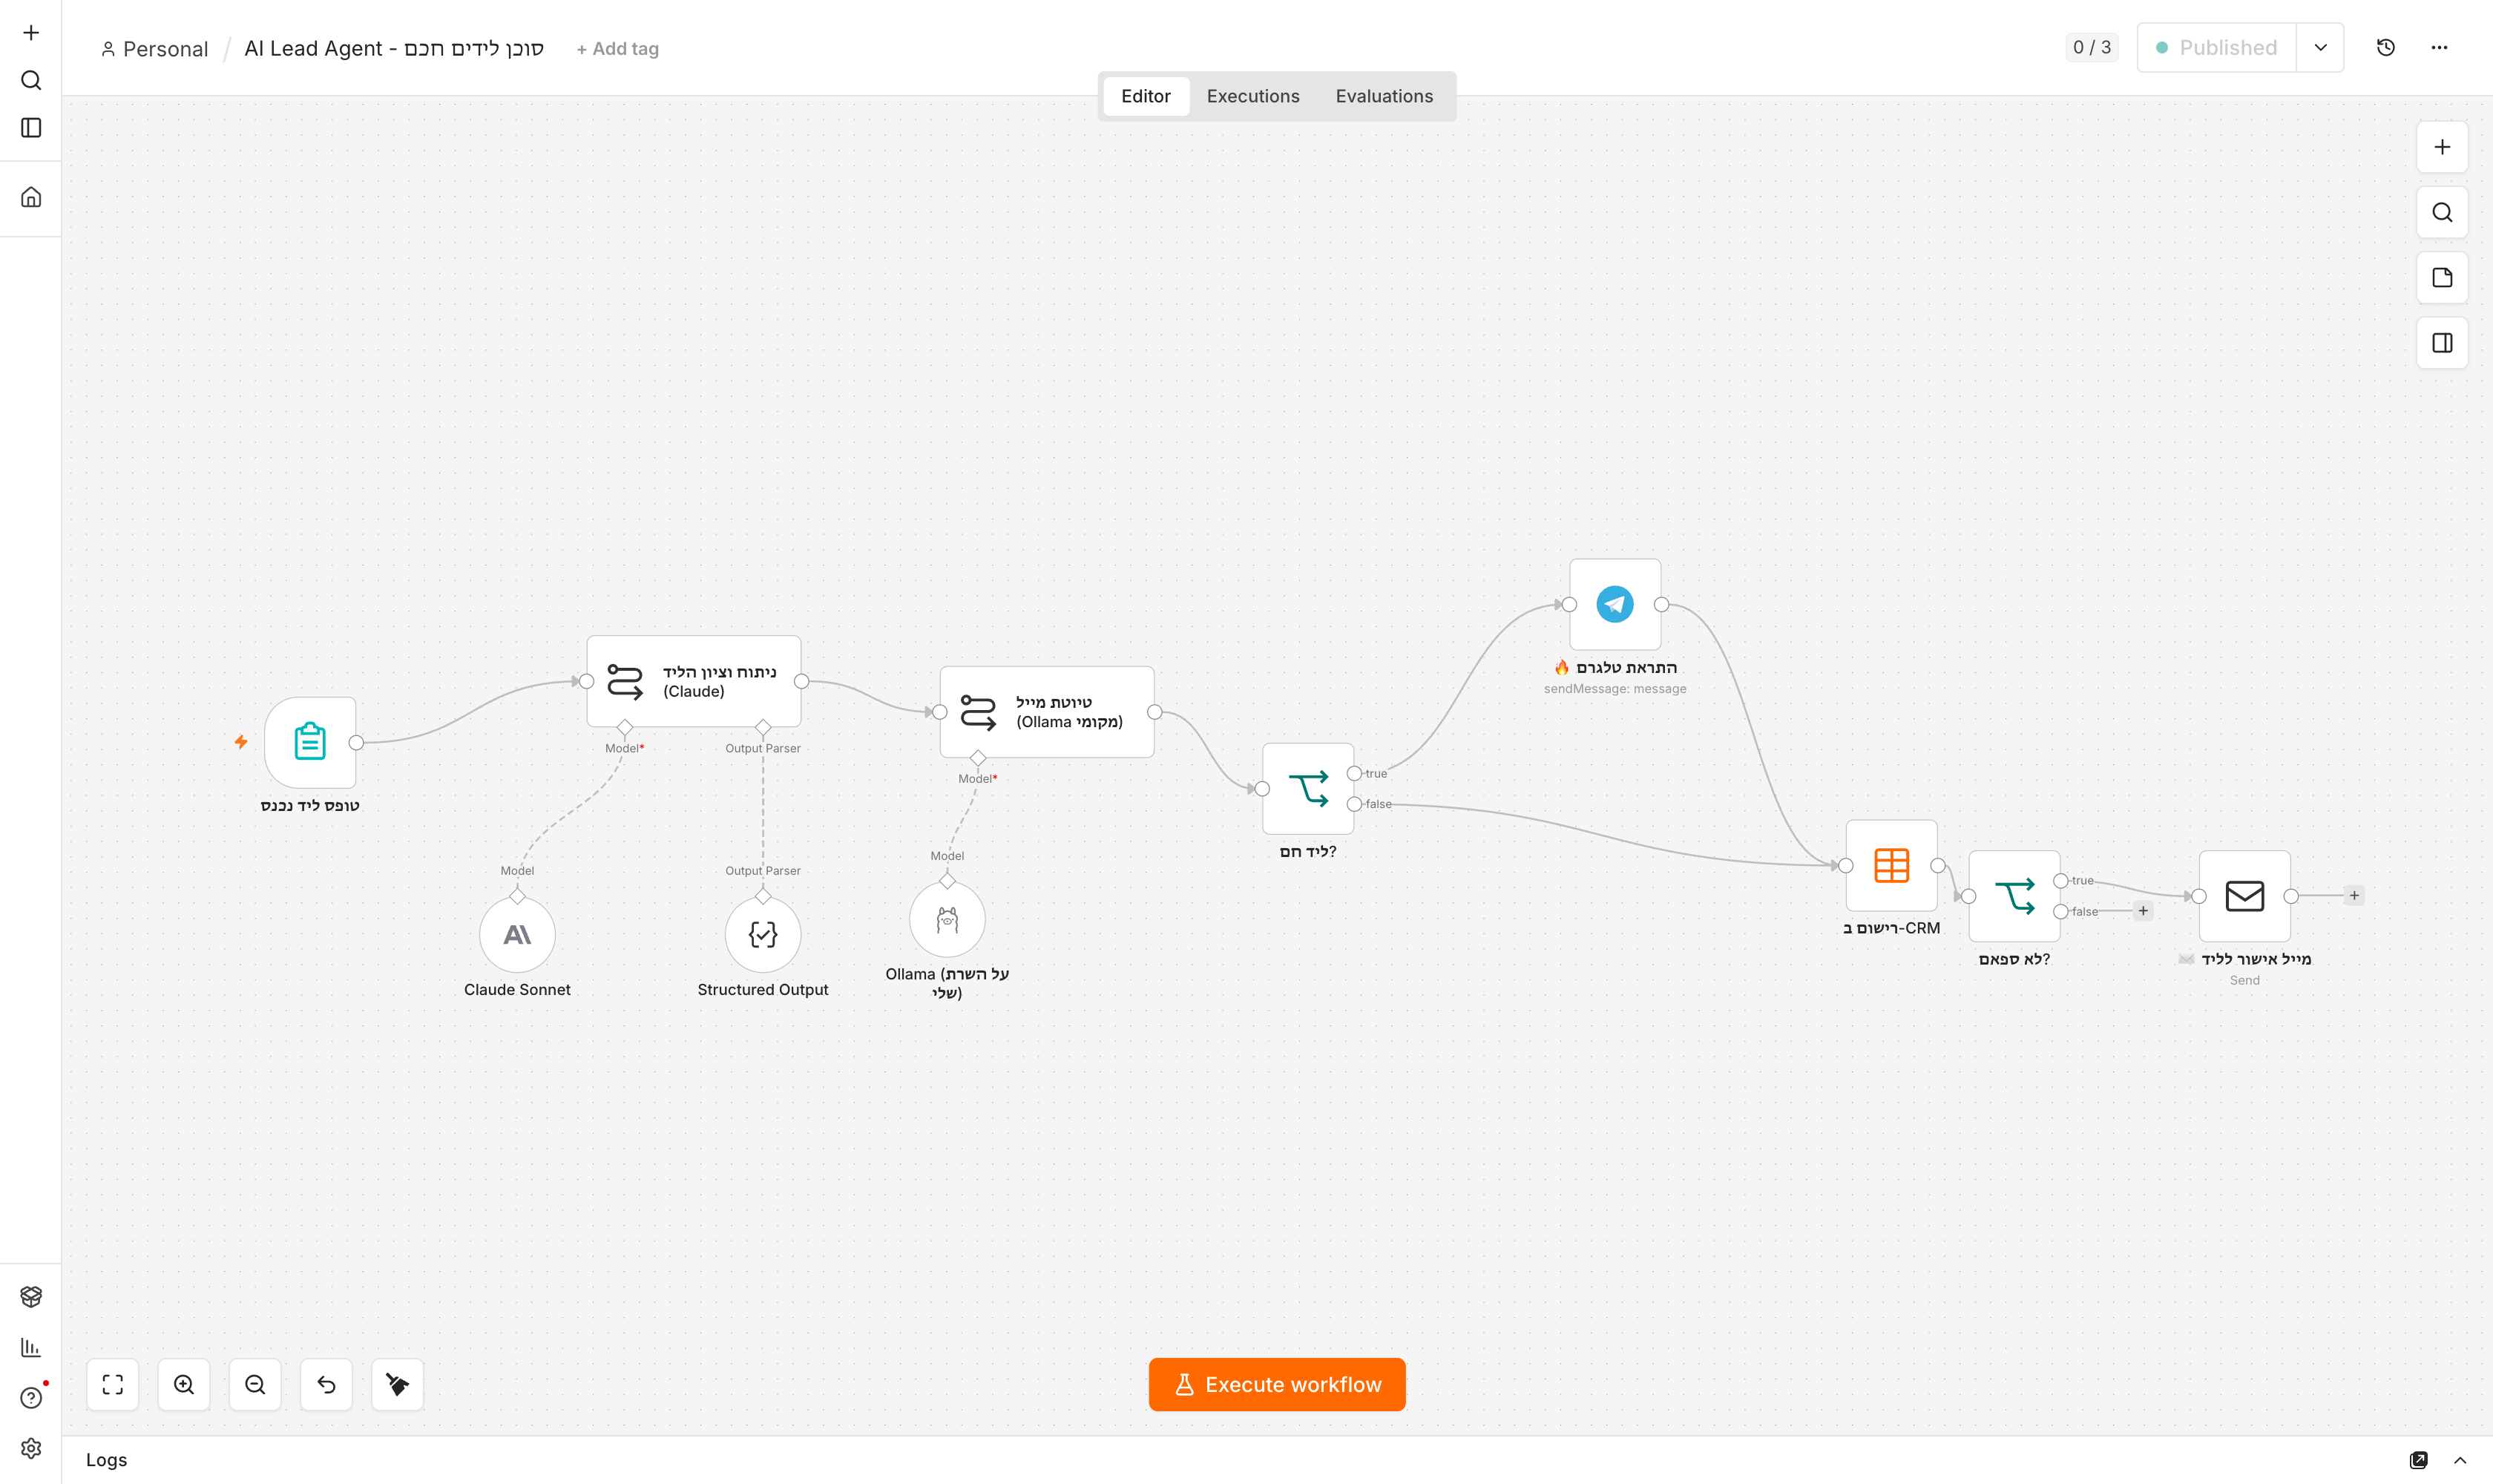
Task: Toggle the right side panel icon
Action: pos(2442,343)
